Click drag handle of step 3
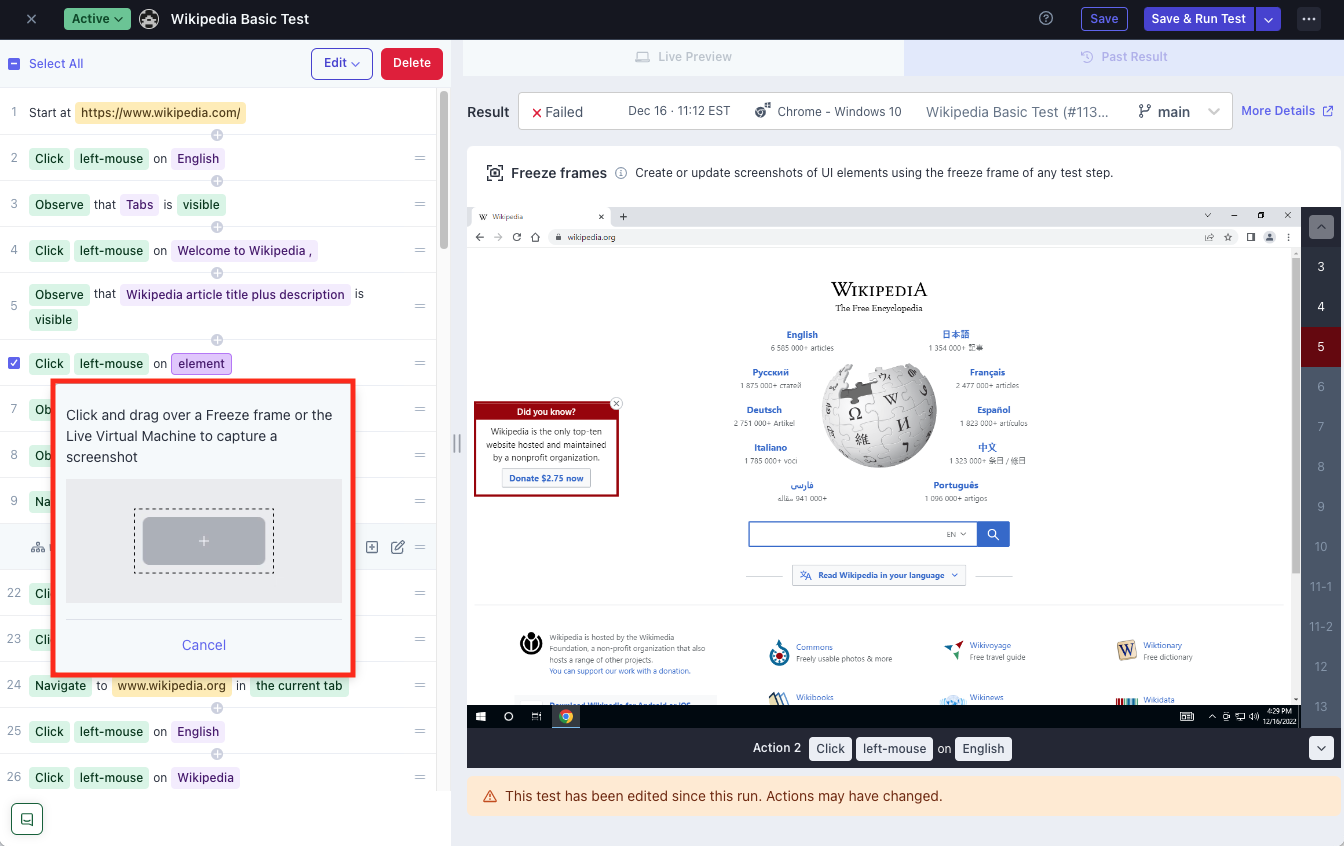Viewport: 1344px width, 846px height. pyautogui.click(x=420, y=204)
